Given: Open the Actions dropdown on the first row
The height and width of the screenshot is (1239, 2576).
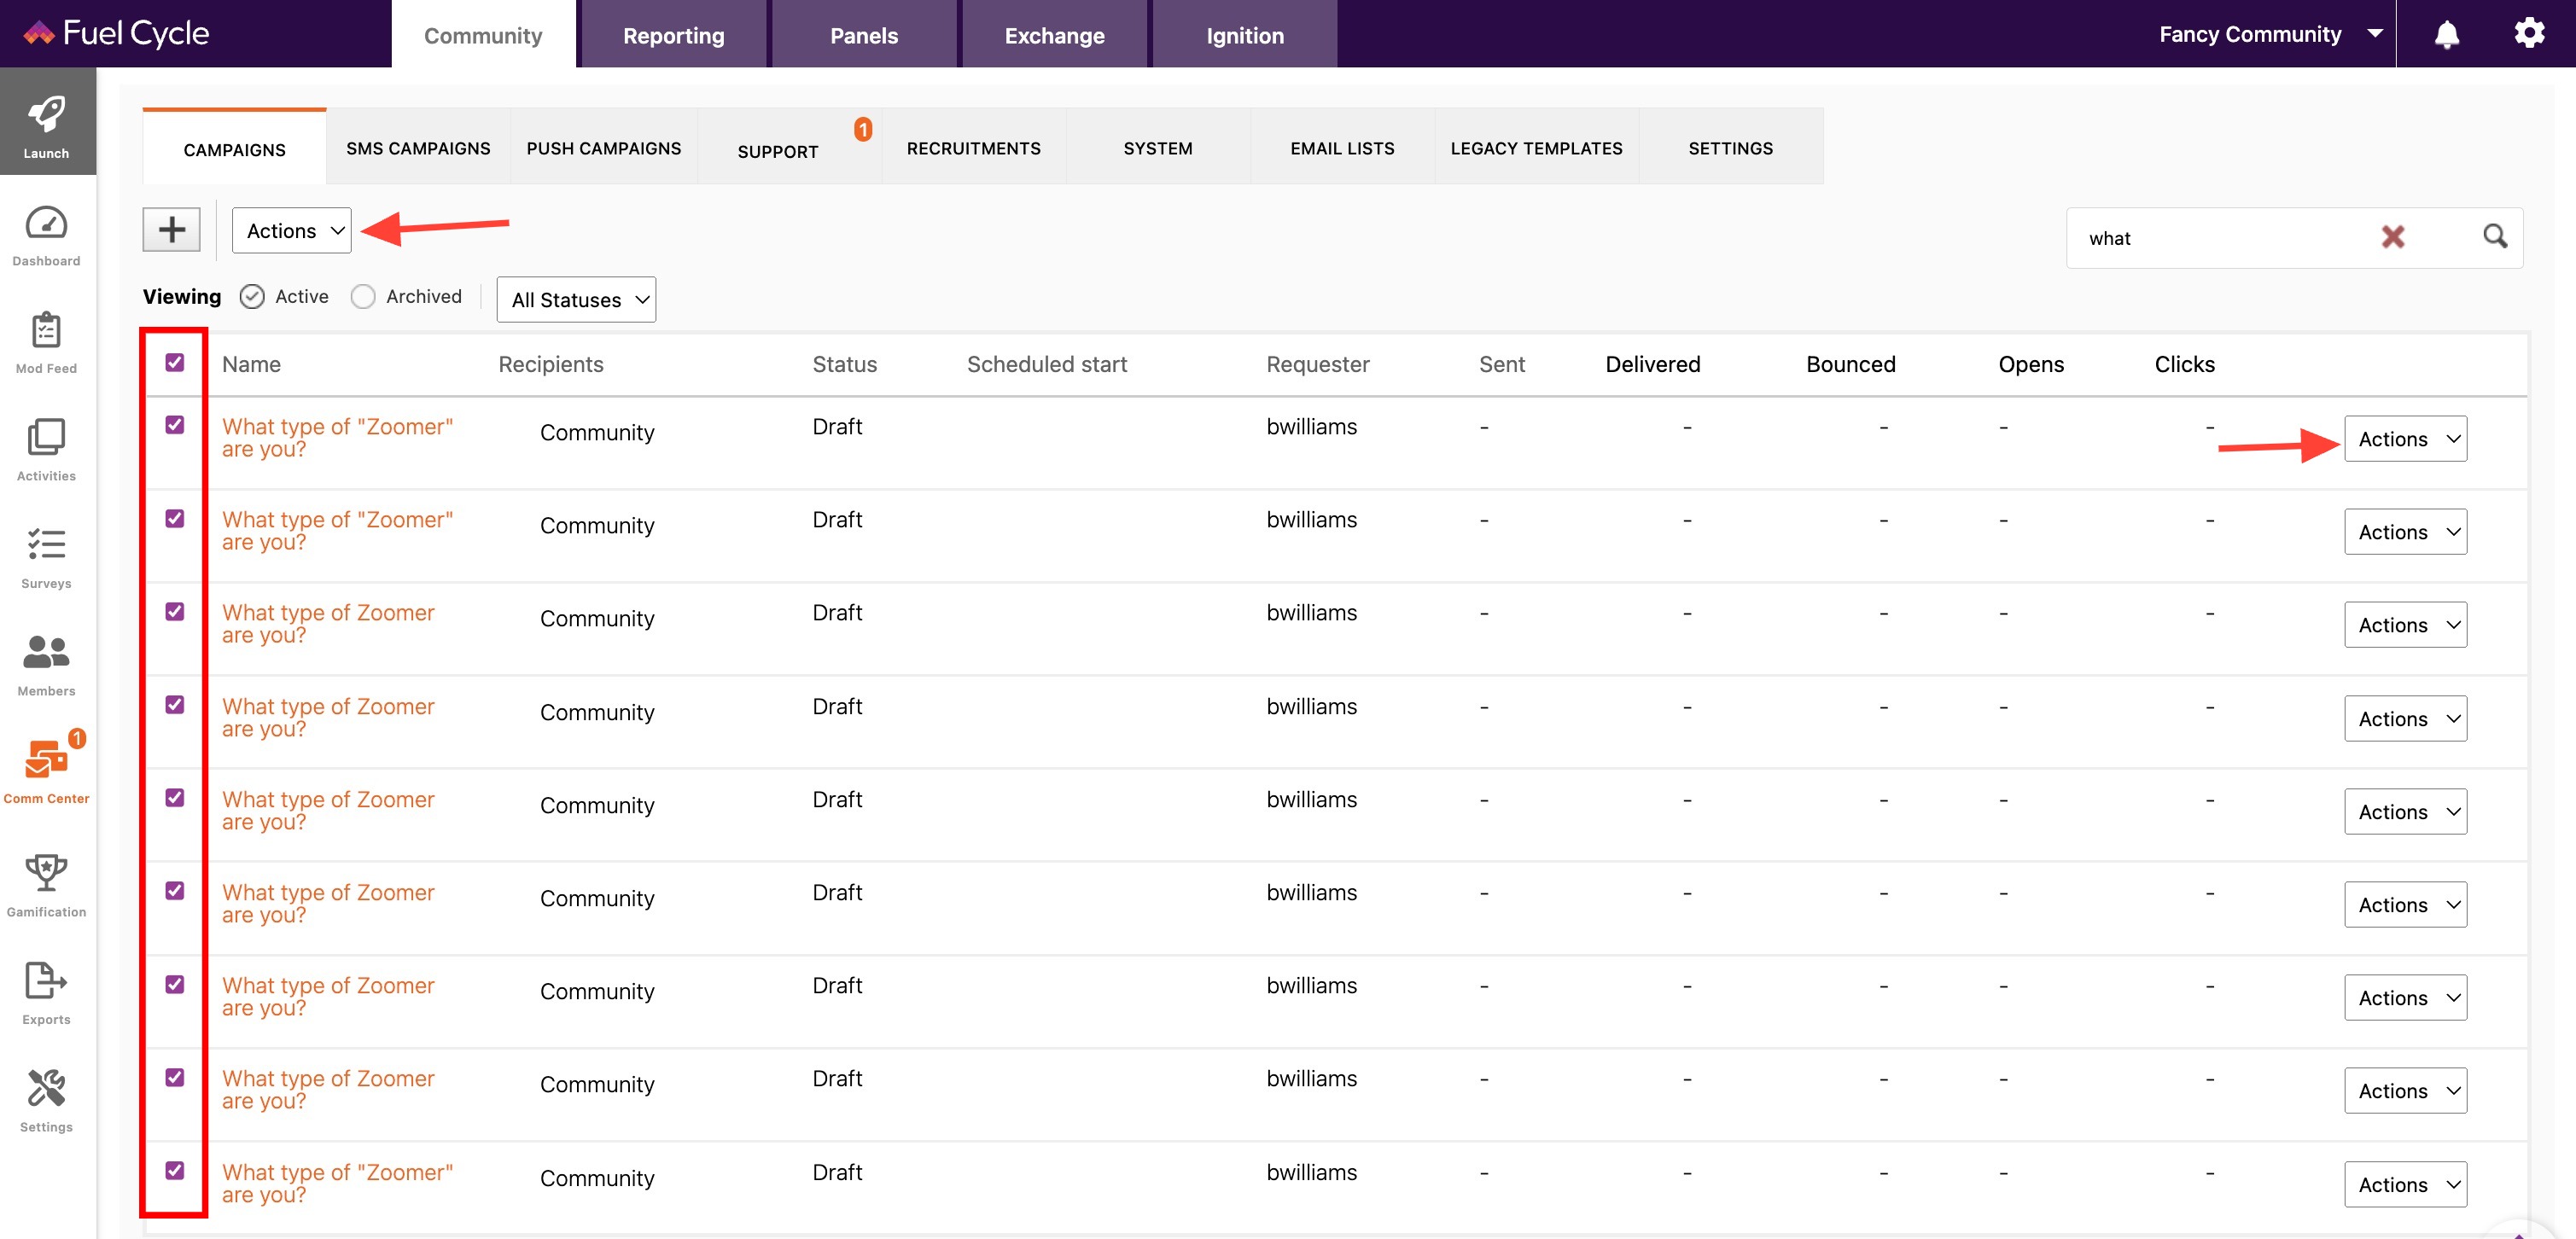Looking at the screenshot, I should tap(2405, 438).
